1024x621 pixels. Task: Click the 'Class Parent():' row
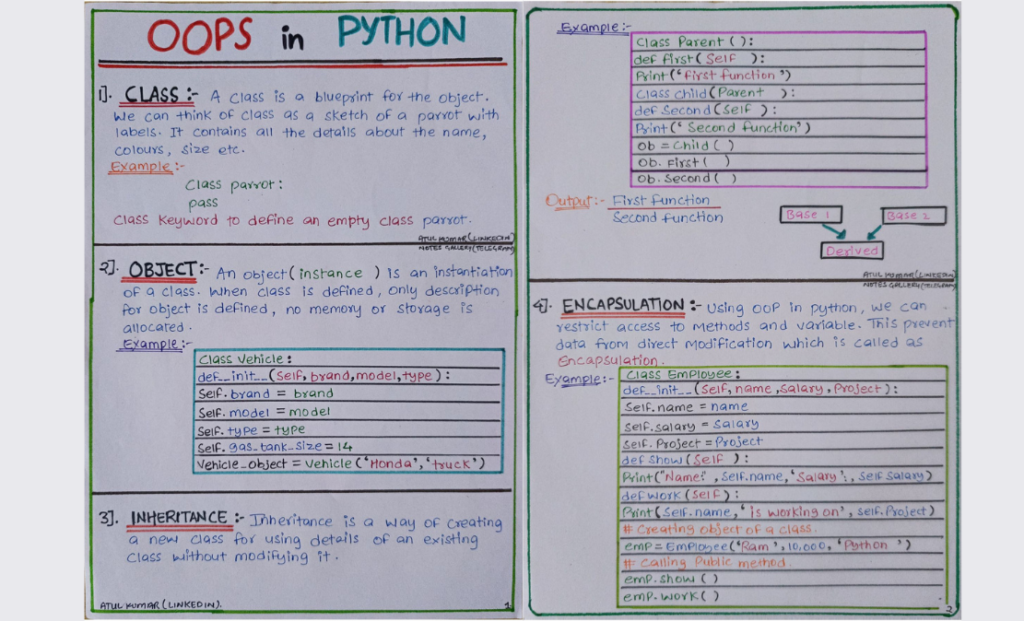click(779, 42)
